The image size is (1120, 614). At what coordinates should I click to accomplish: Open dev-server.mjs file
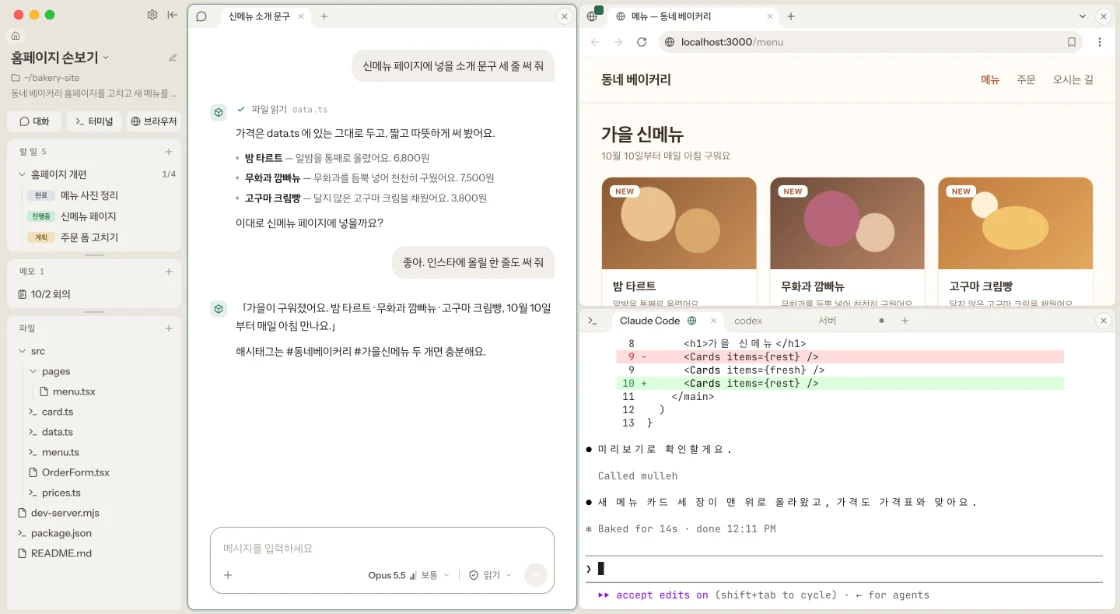pyautogui.click(x=65, y=513)
